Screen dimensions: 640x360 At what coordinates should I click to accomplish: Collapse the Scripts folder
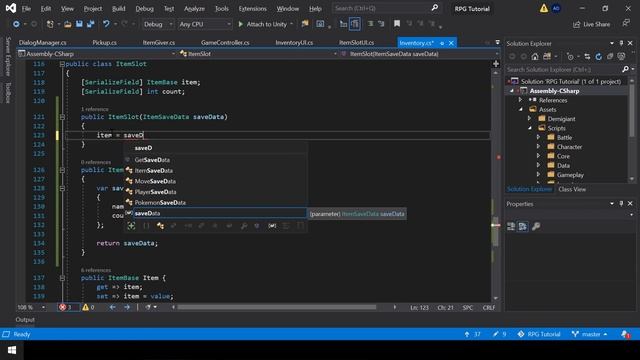[x=530, y=128]
